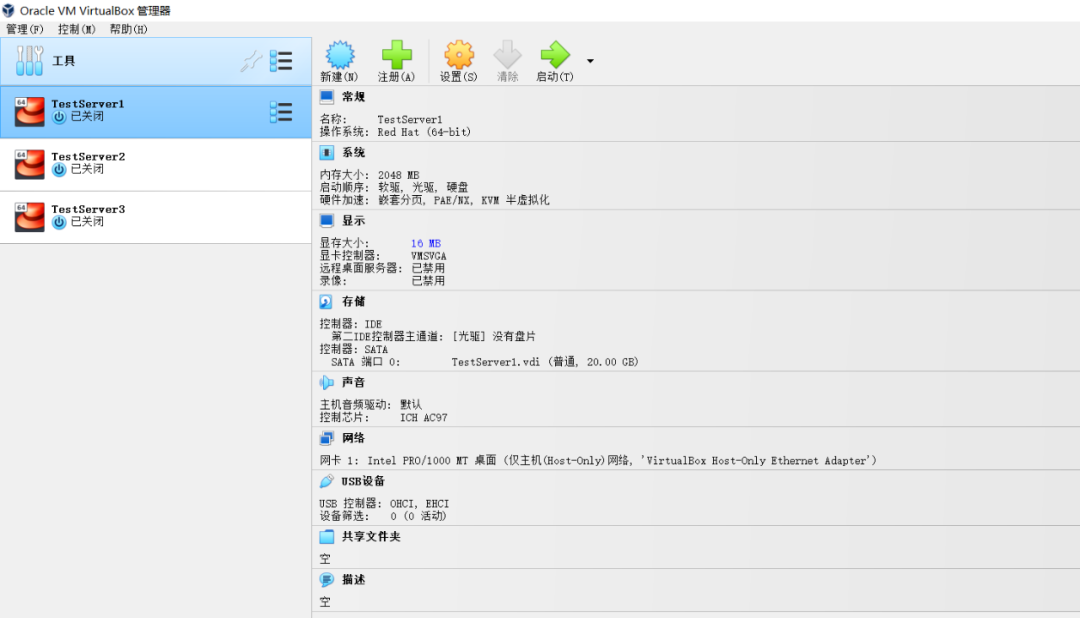Click the 已禁用 value beside 录像
The image size is (1080, 618).
(x=428, y=280)
